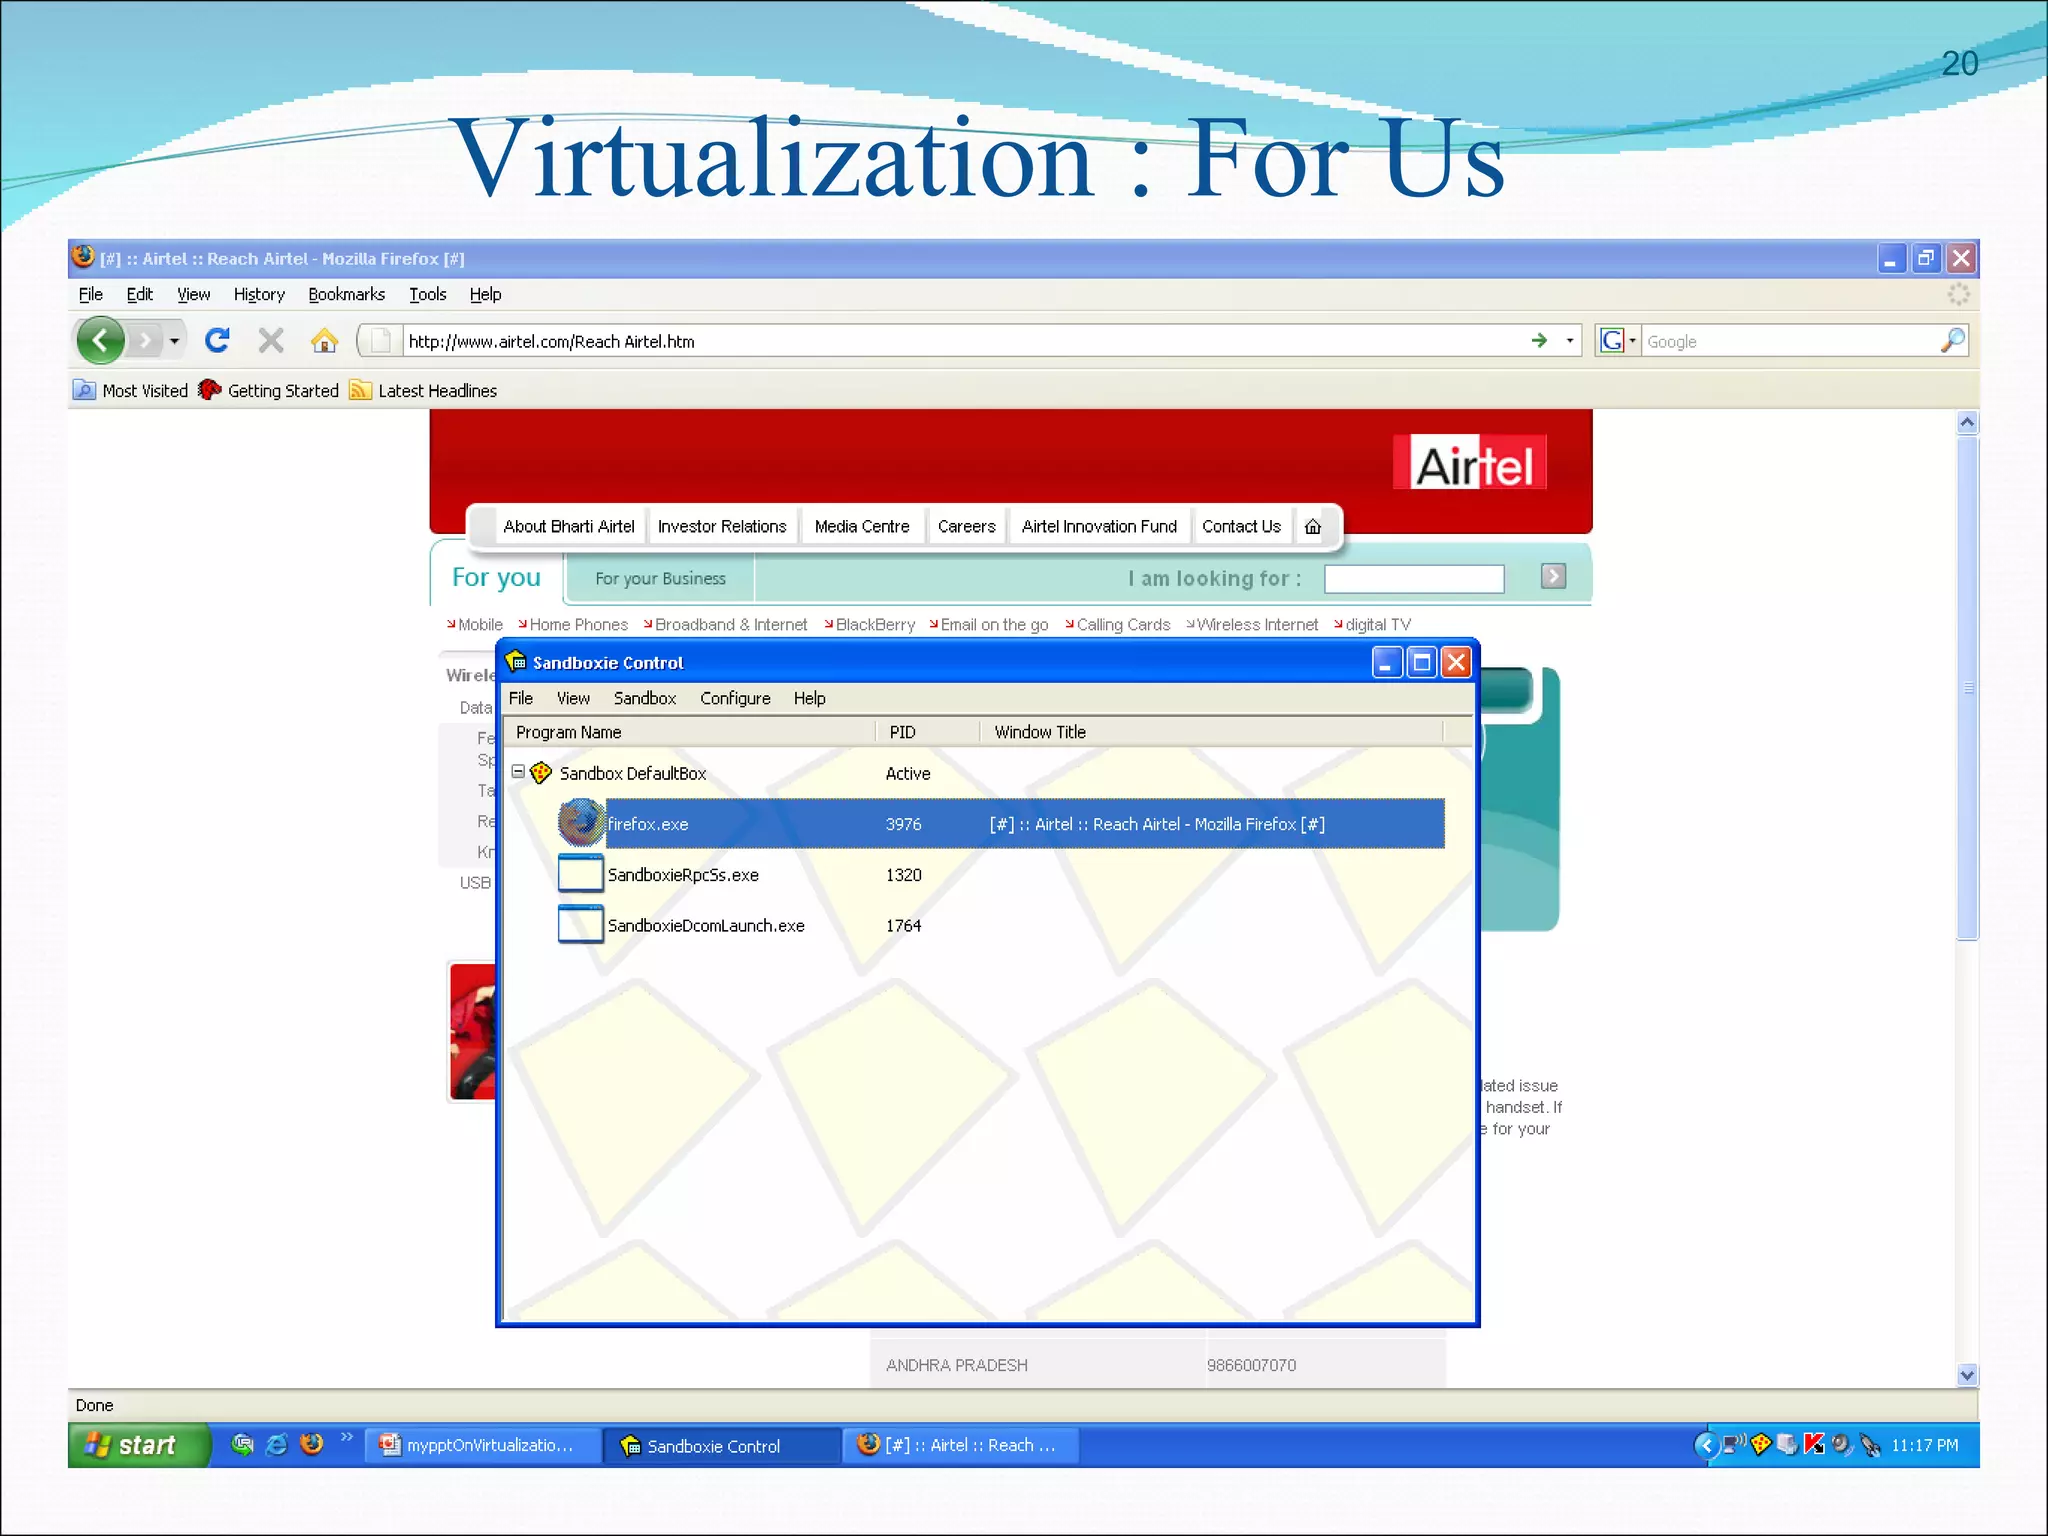The image size is (2048, 1536).
Task: Open the Sandbox menu
Action: [x=645, y=698]
